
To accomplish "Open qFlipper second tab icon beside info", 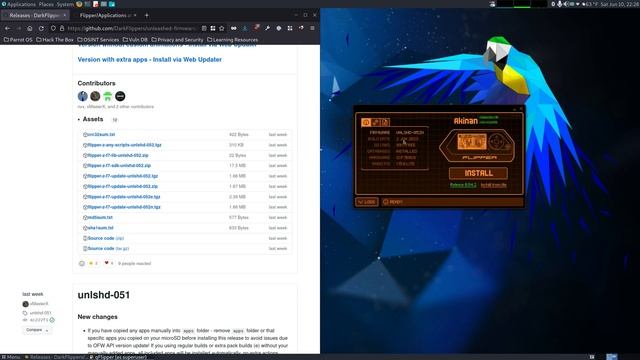I will click(x=376, y=122).
